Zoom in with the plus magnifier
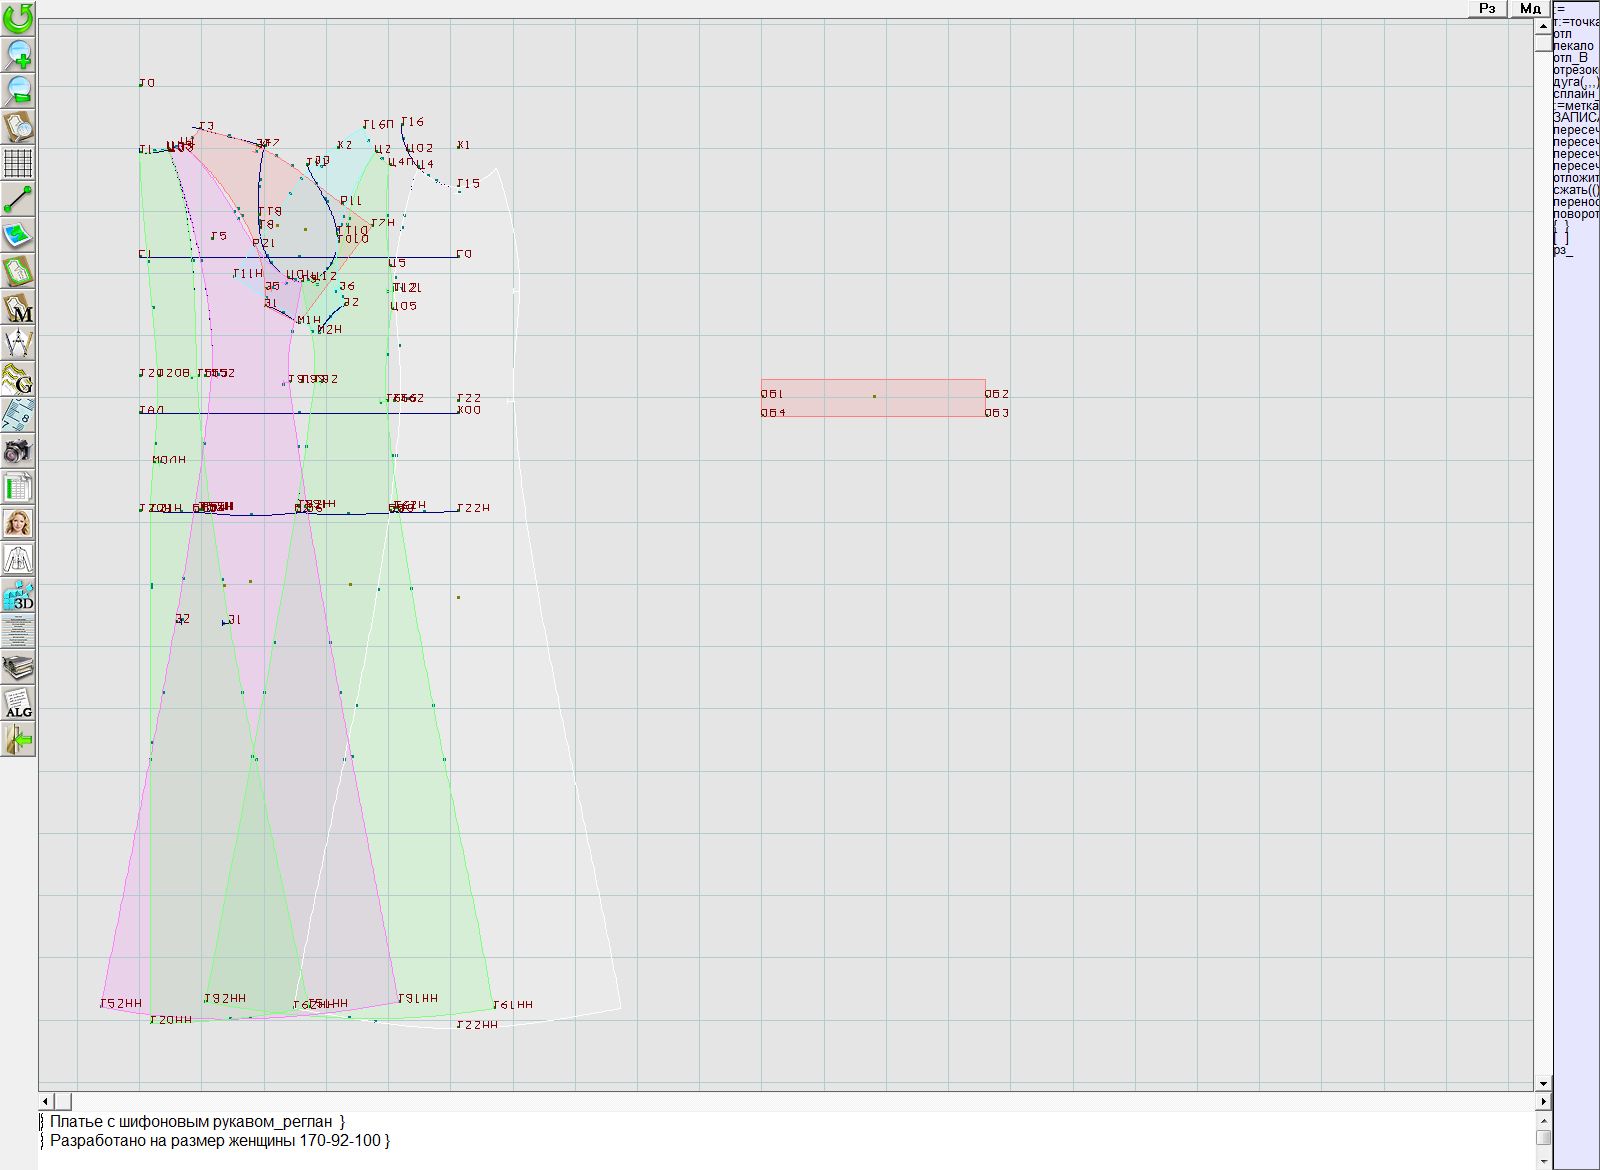This screenshot has width=1600, height=1170. click(18, 54)
